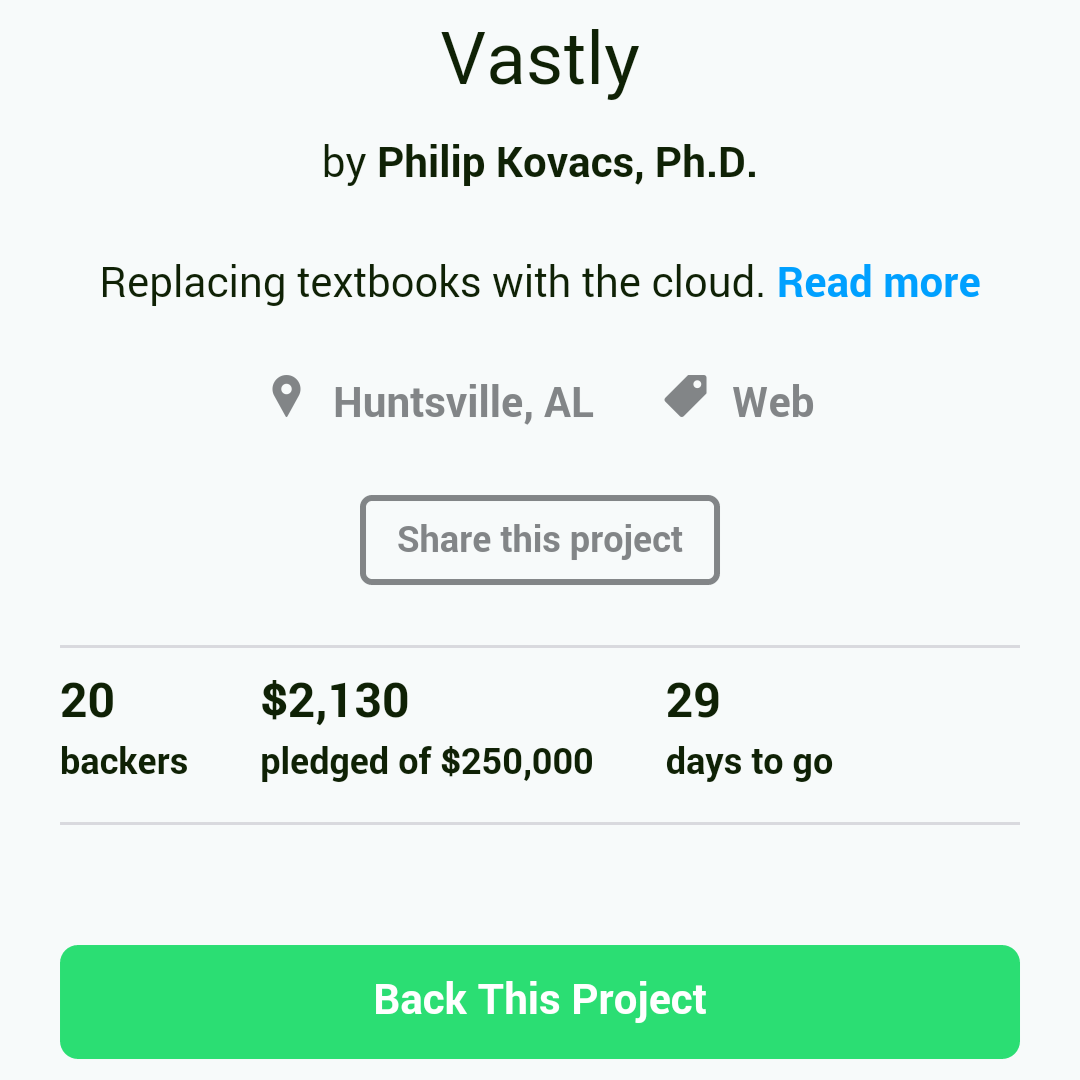Click the divider line above the stats
1080x1080 pixels.
[540, 647]
